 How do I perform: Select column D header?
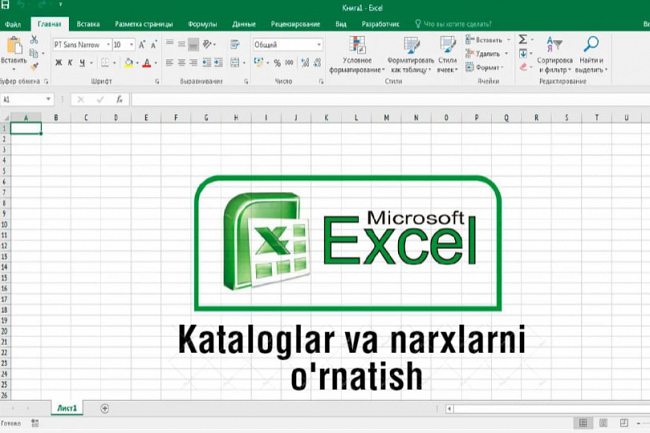[116, 118]
